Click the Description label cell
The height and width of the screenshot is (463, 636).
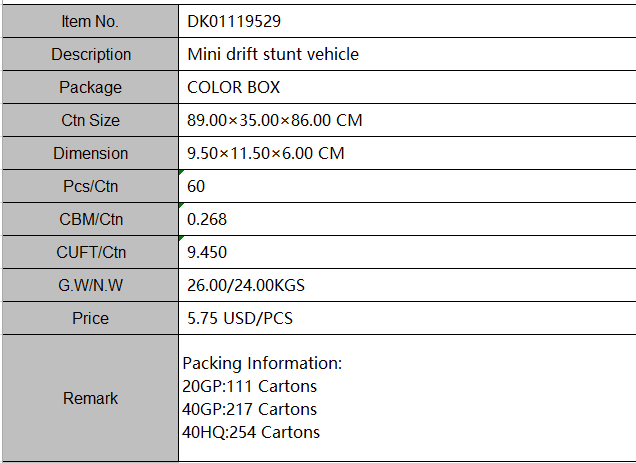click(x=91, y=54)
